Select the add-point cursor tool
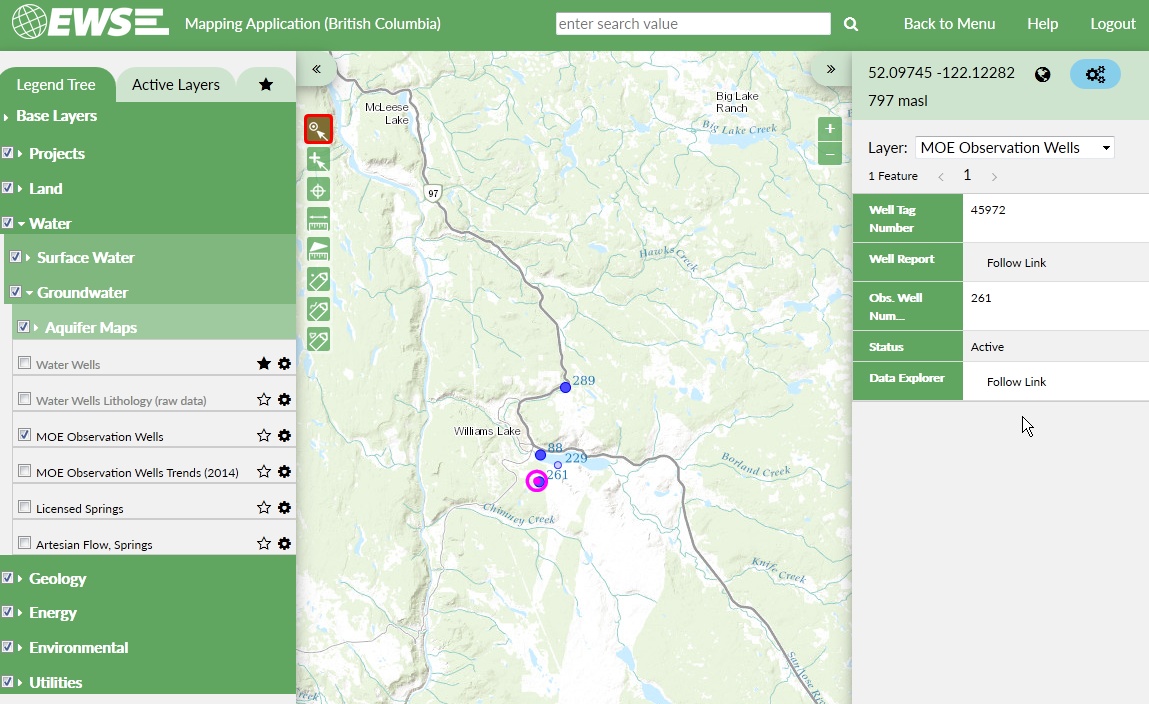This screenshot has width=1149, height=704. (x=318, y=160)
